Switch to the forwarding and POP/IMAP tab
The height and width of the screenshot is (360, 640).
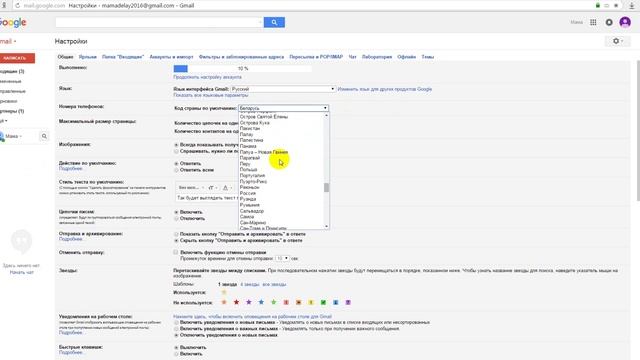pos(316,57)
